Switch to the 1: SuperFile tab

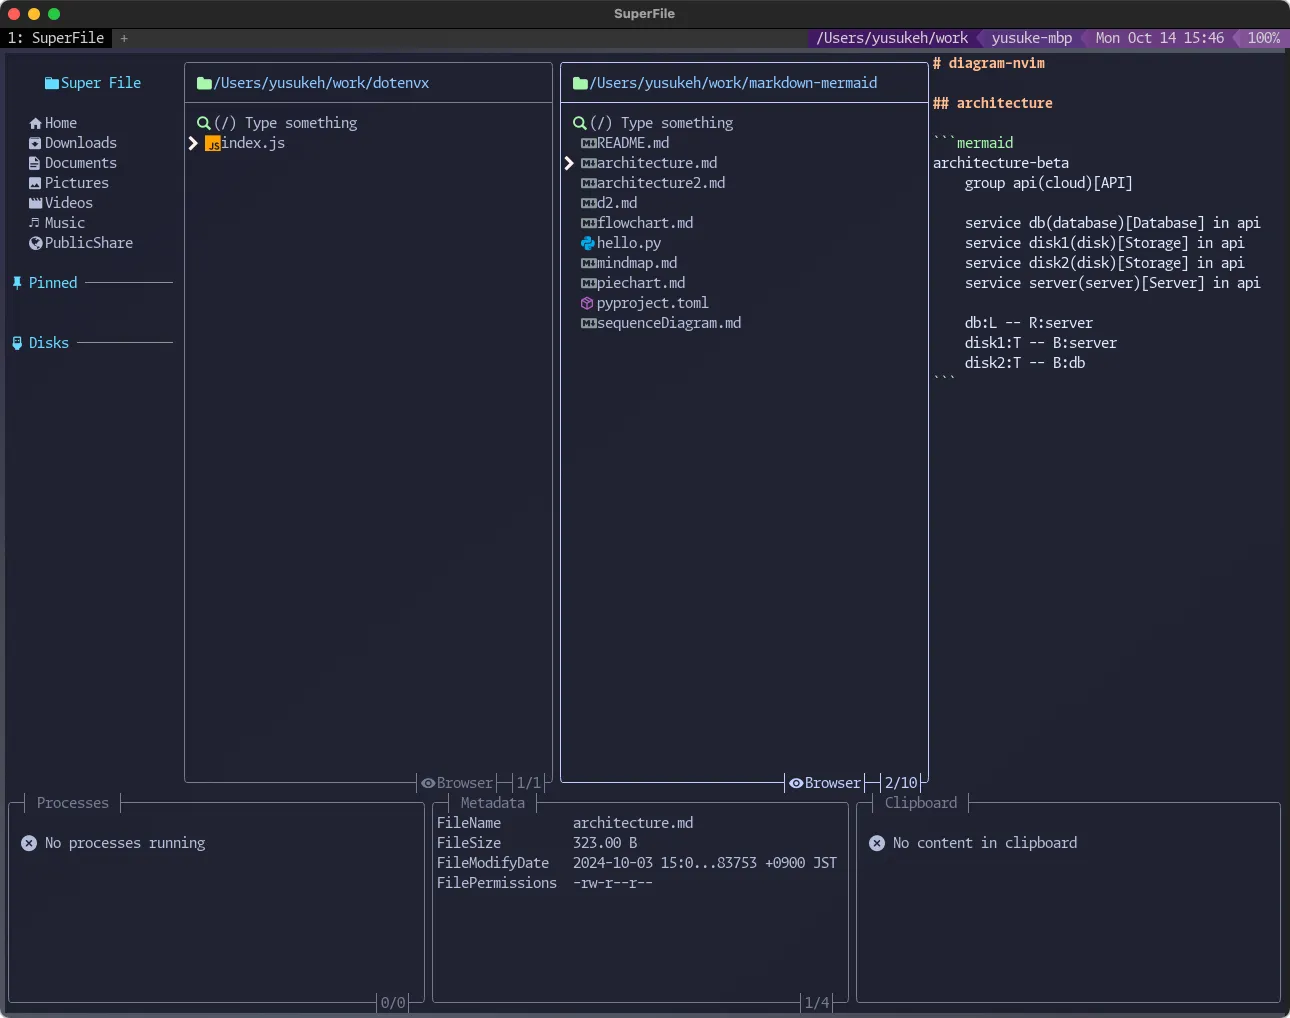[56, 38]
